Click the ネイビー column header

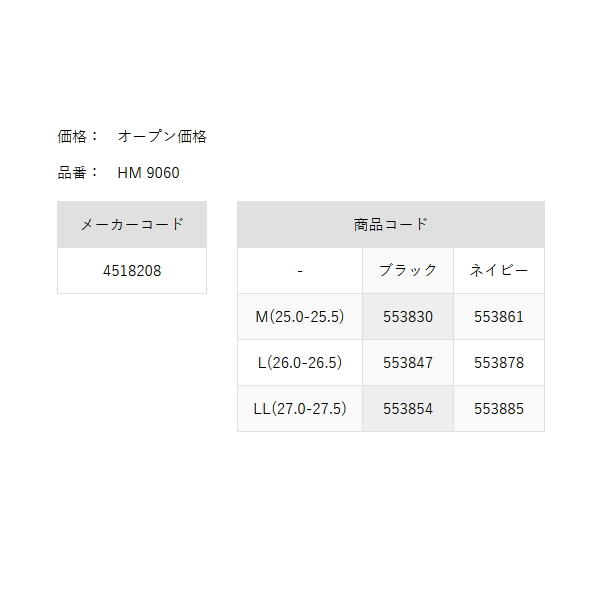498,270
